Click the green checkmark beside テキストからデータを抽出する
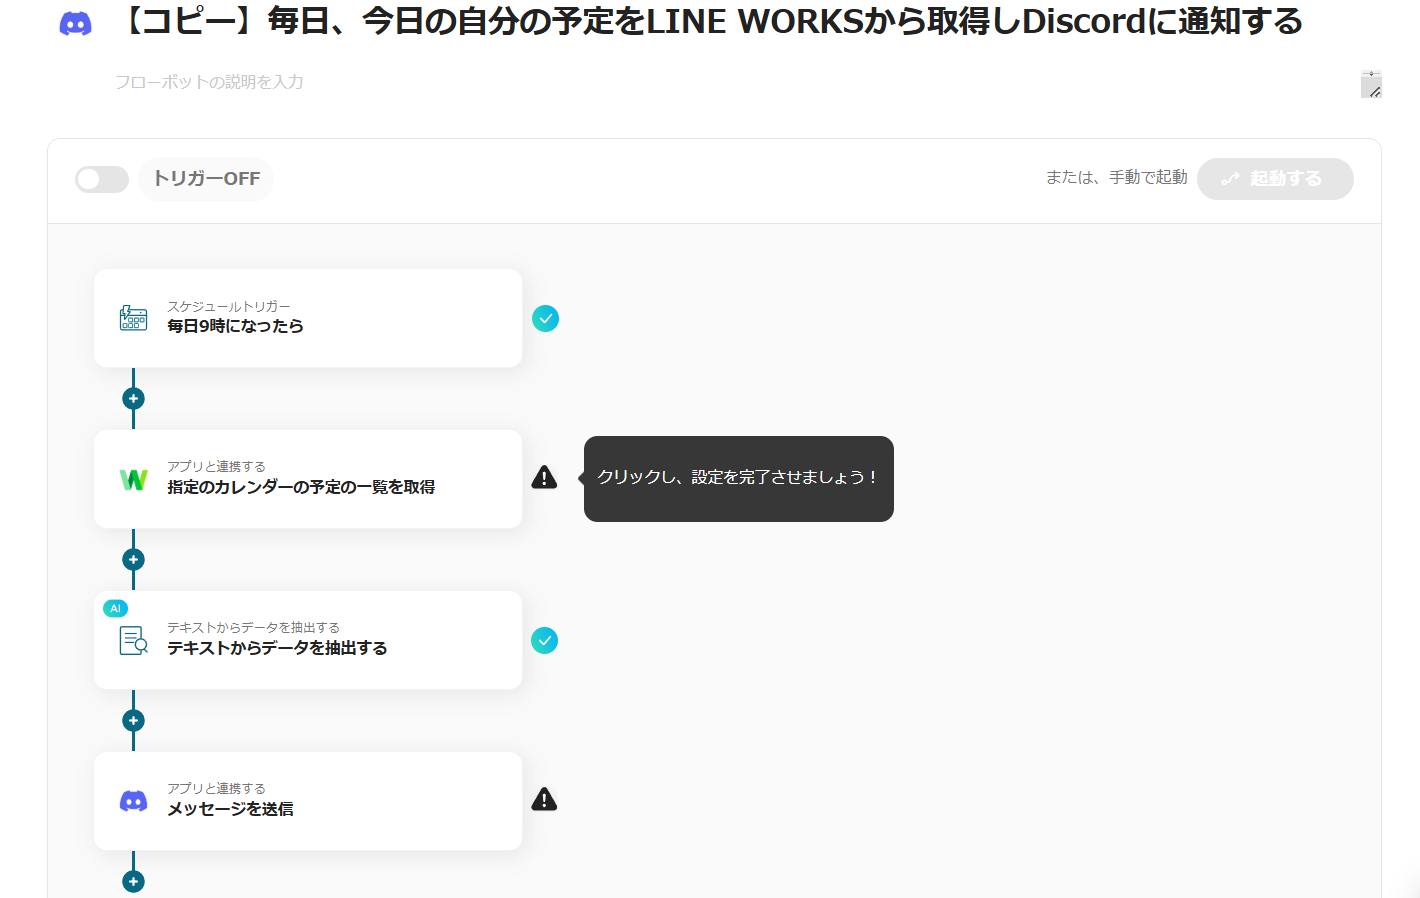This screenshot has height=898, width=1420. (545, 640)
